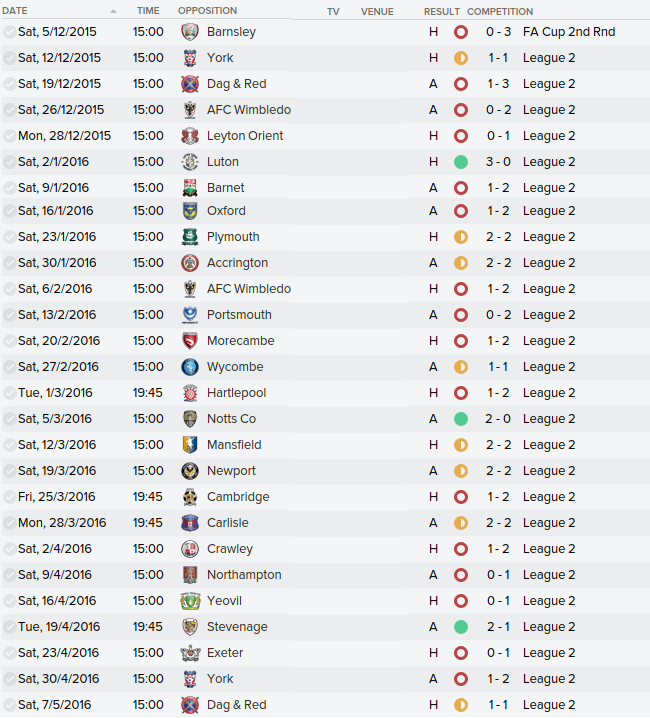Open the Northampton team link

click(244, 575)
